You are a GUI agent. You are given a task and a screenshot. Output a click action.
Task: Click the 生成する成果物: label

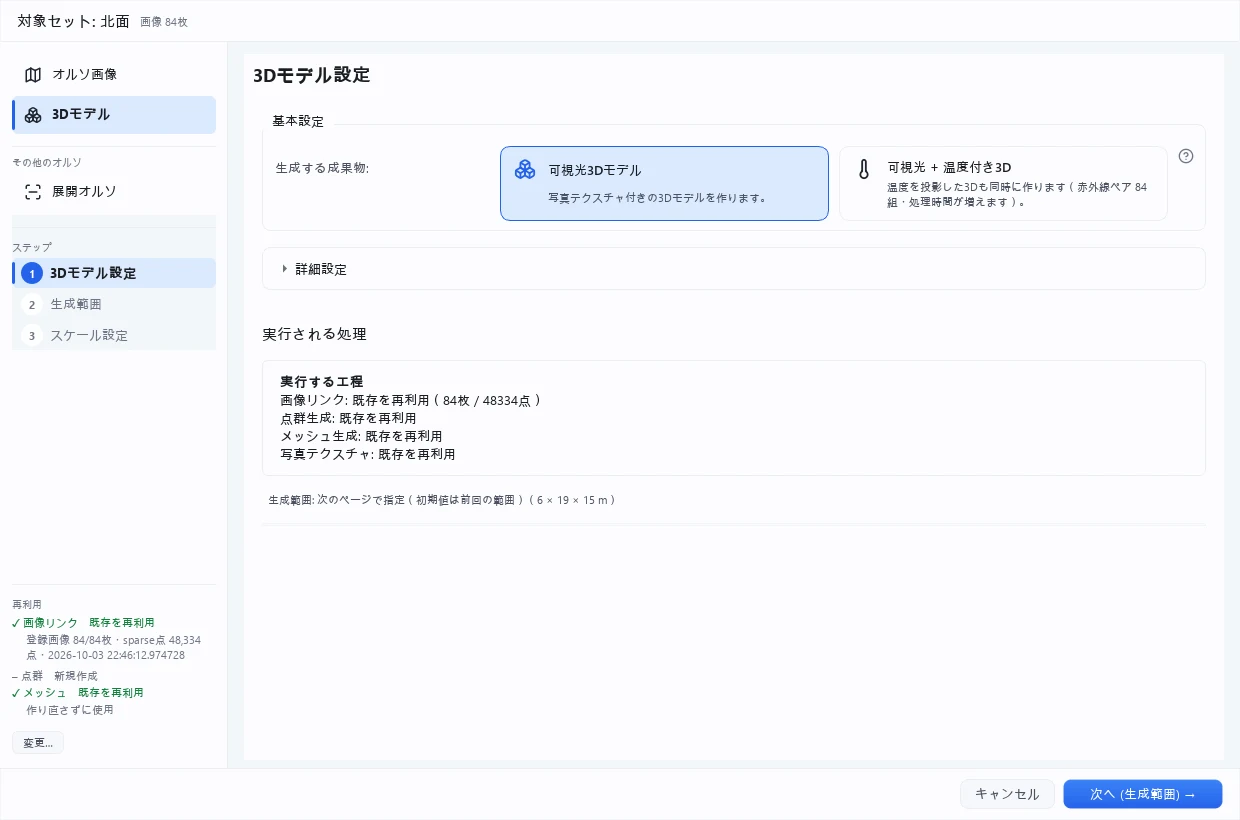point(322,168)
